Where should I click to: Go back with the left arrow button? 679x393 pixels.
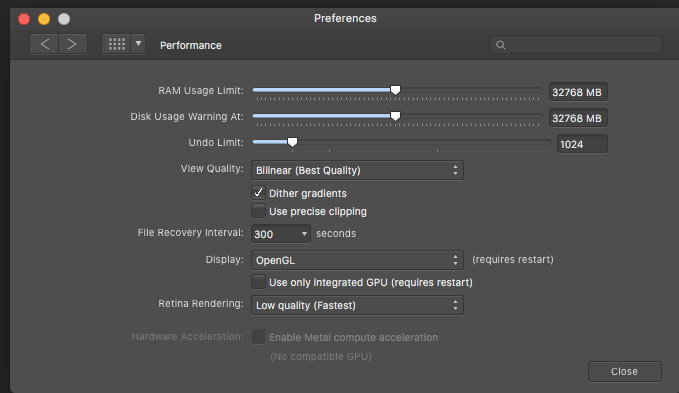point(44,44)
